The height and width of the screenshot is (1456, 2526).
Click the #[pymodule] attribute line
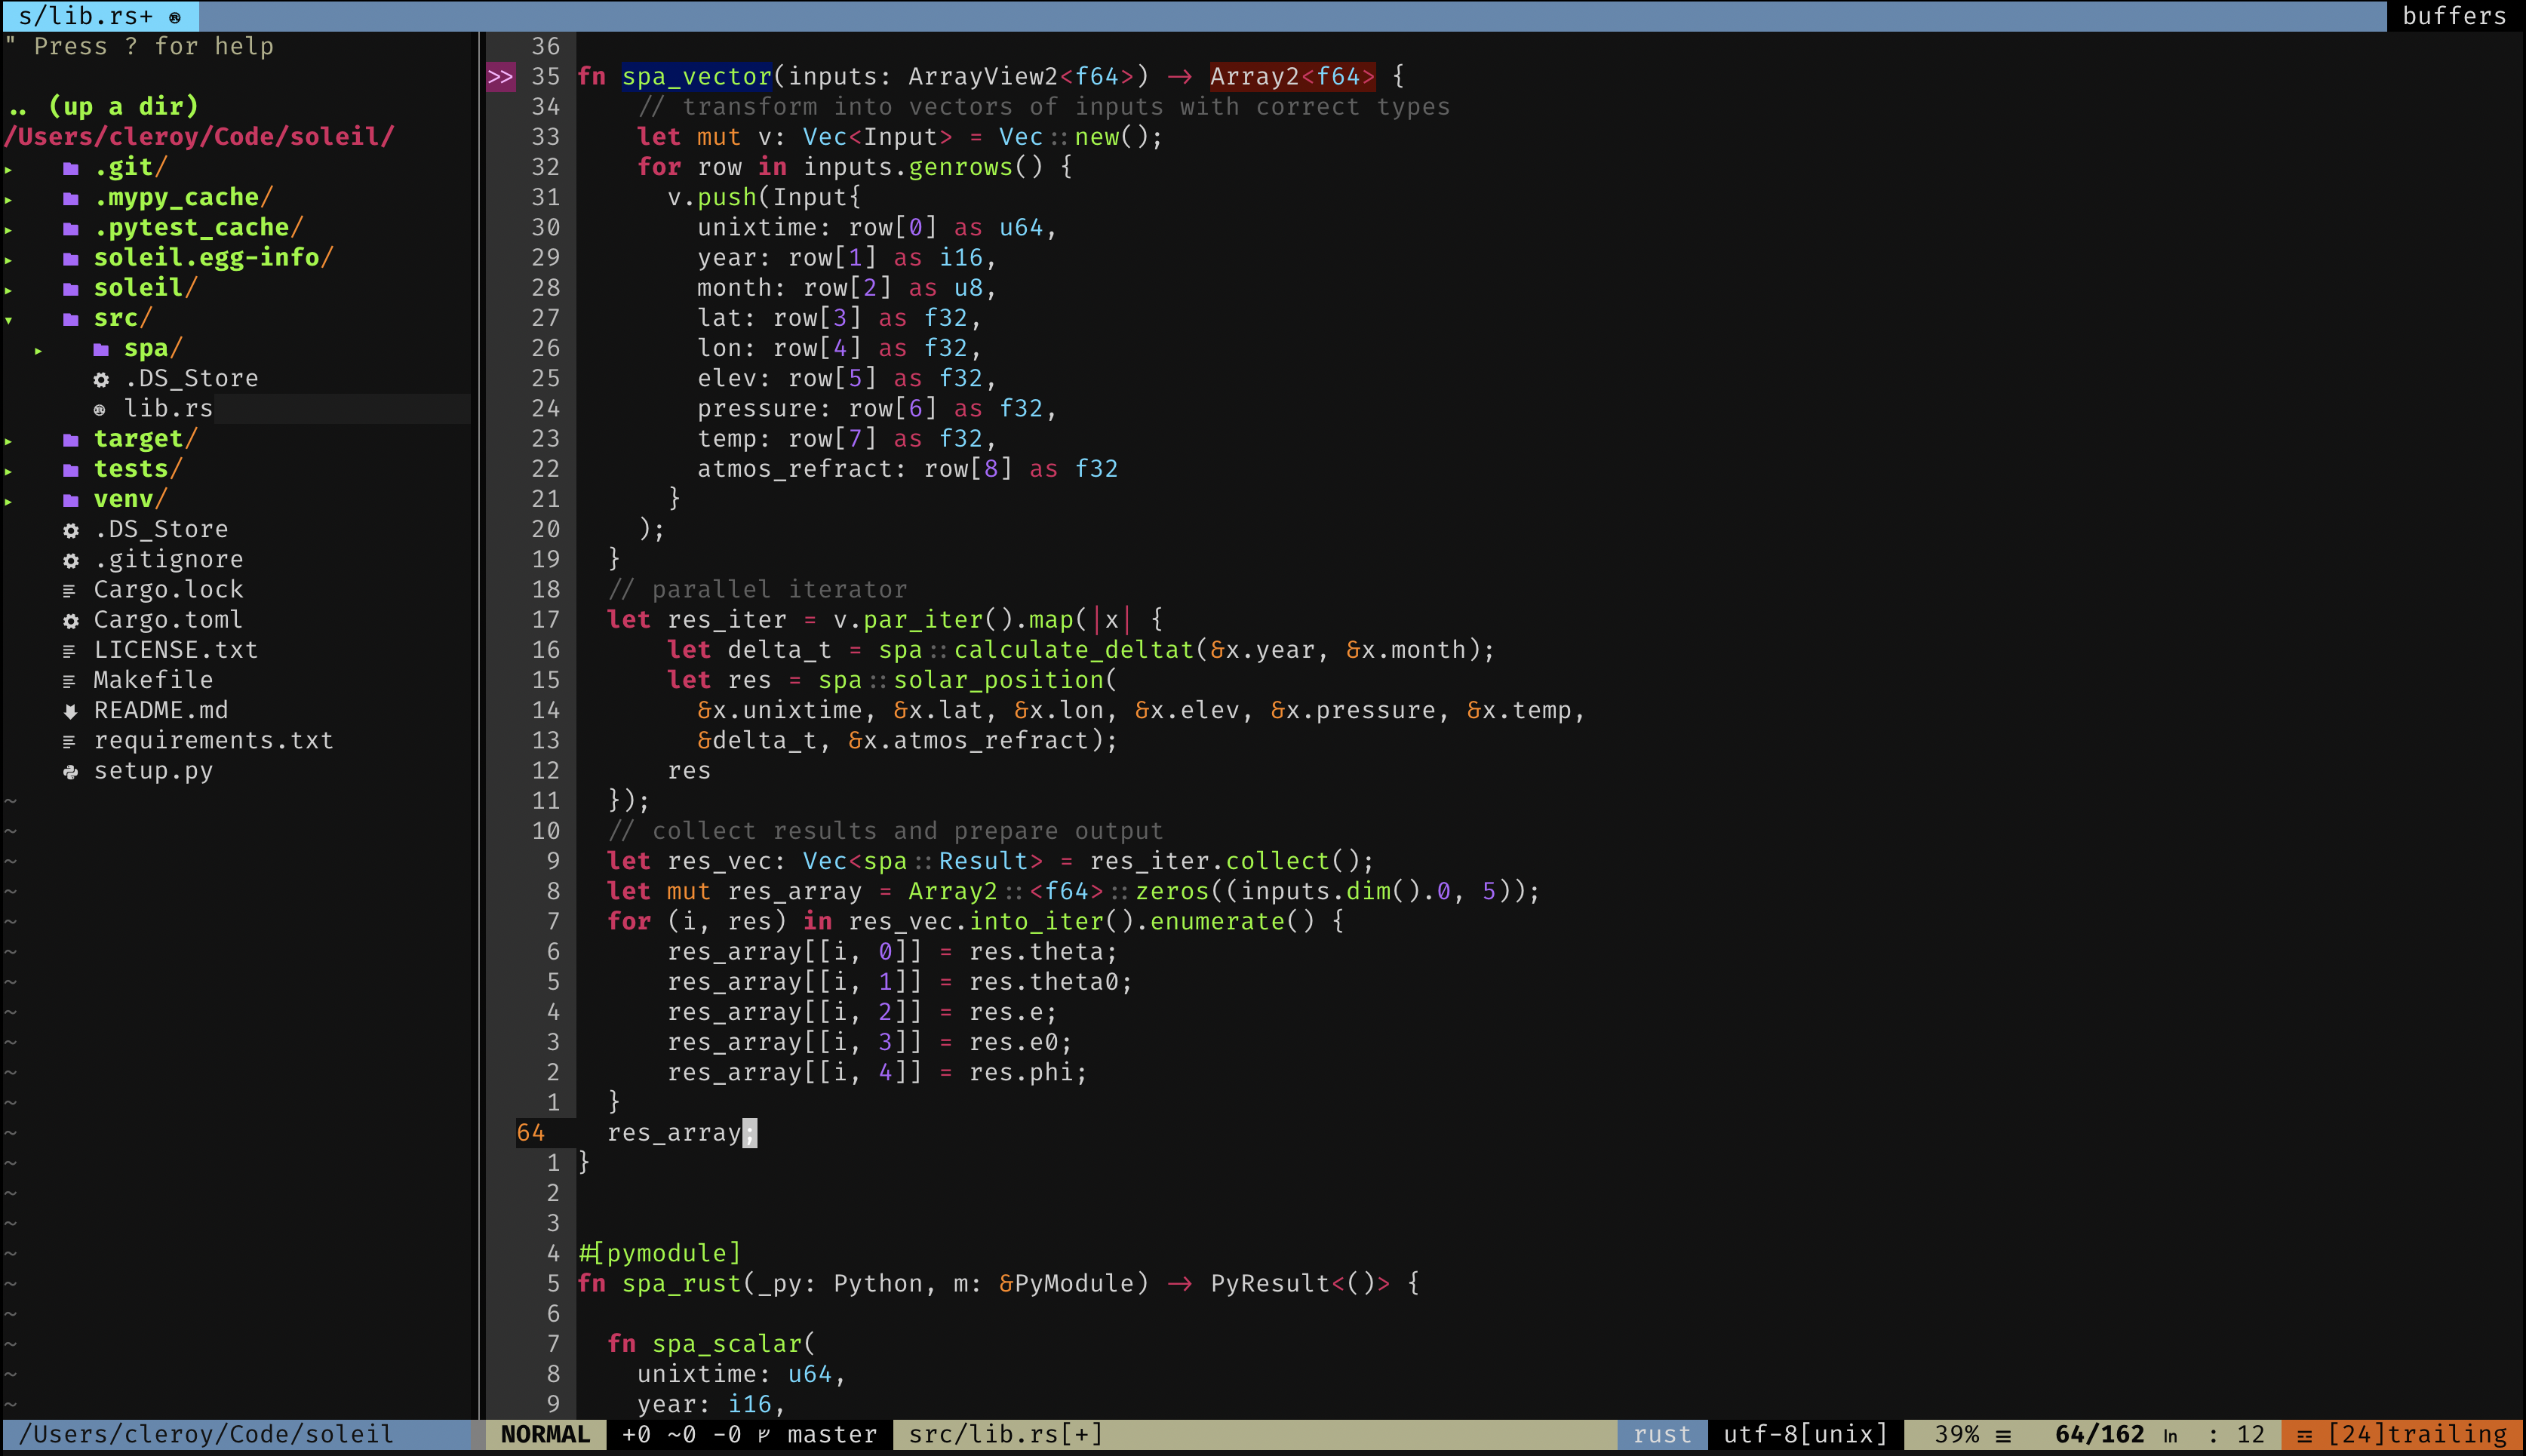point(660,1253)
